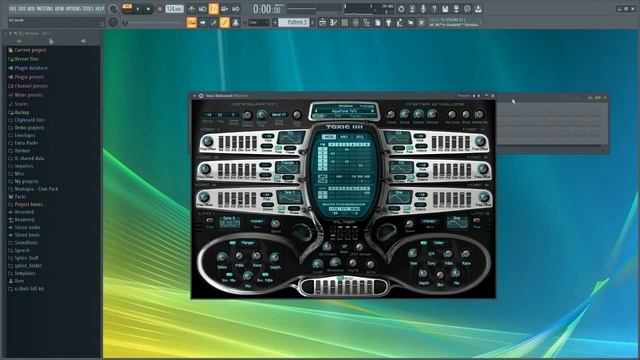This screenshot has width=640, height=360.
Task: Open the EDIT menu
Action: coord(22,8)
